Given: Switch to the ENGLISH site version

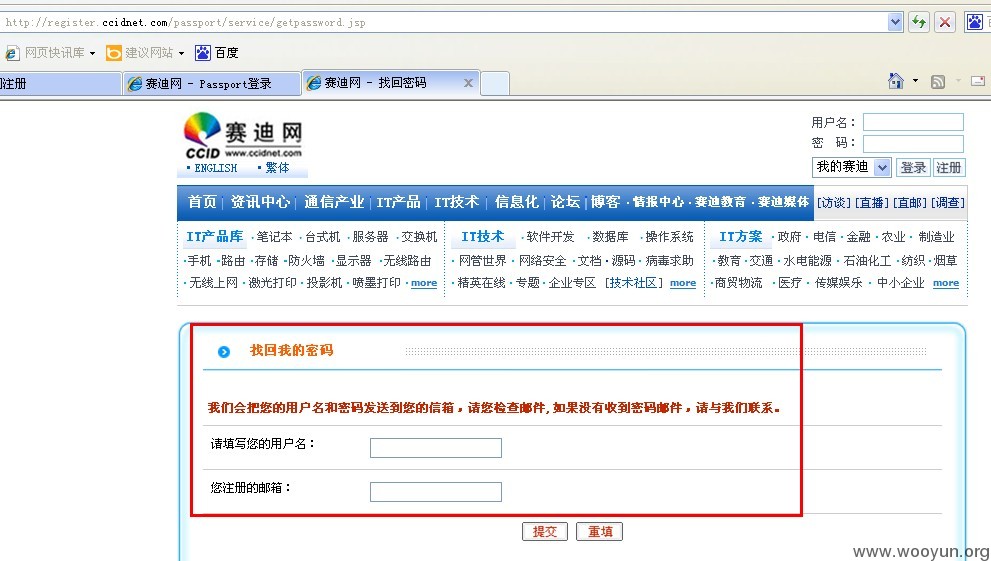Looking at the screenshot, I should [x=216, y=168].
